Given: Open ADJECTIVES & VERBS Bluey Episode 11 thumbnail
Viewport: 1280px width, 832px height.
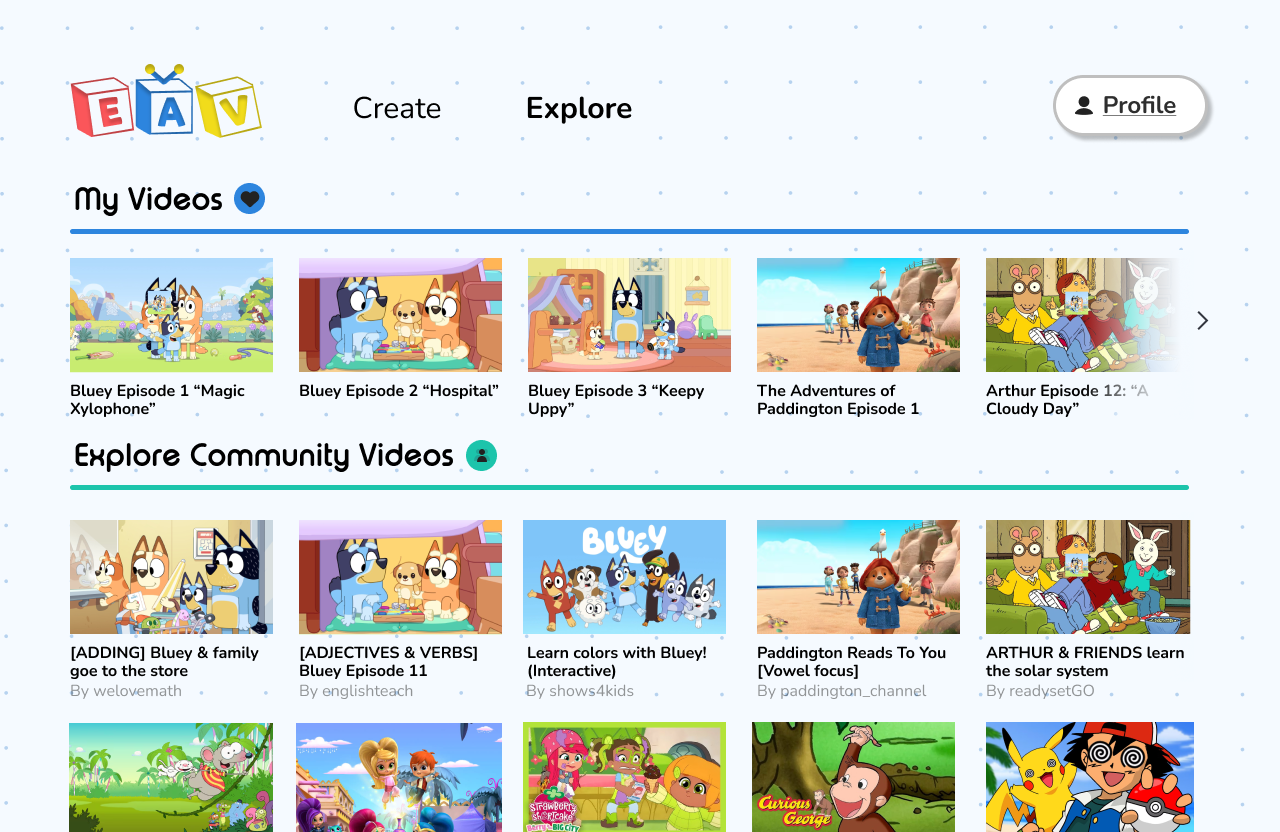Looking at the screenshot, I should click(400, 577).
